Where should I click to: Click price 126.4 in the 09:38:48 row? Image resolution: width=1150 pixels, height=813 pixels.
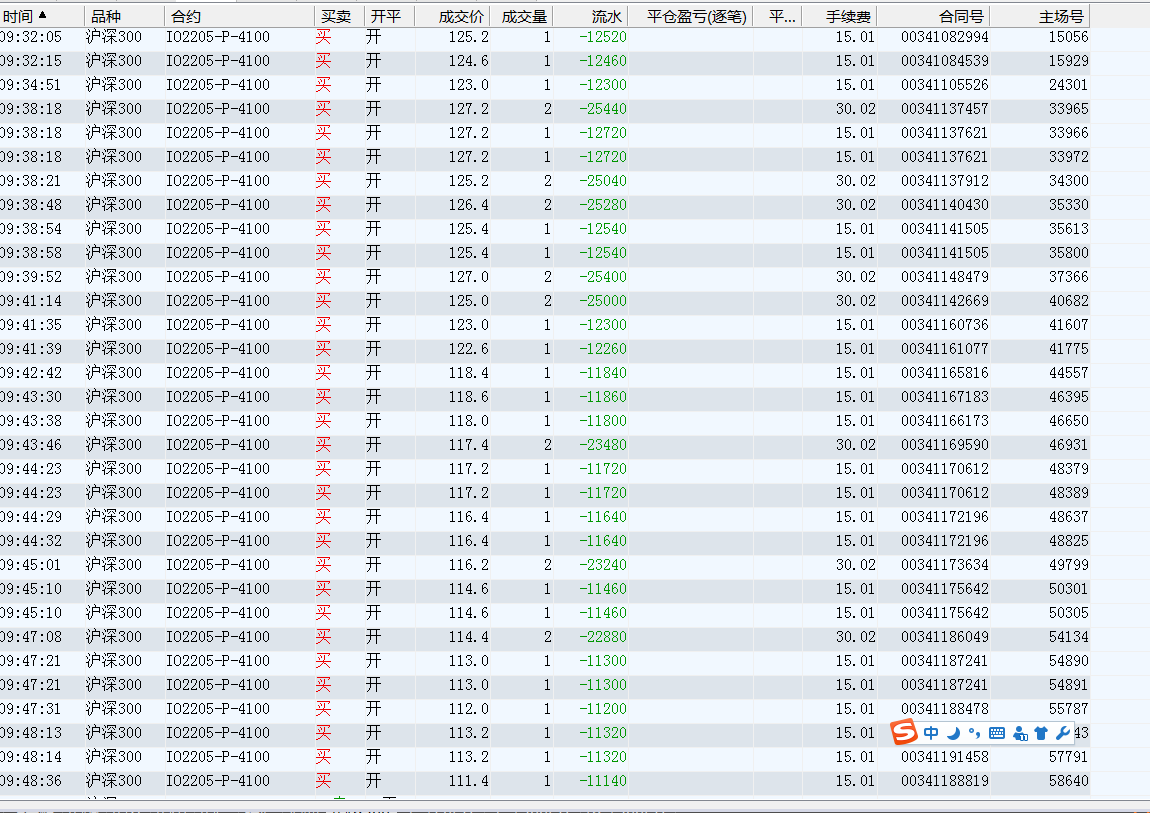[x=469, y=205]
